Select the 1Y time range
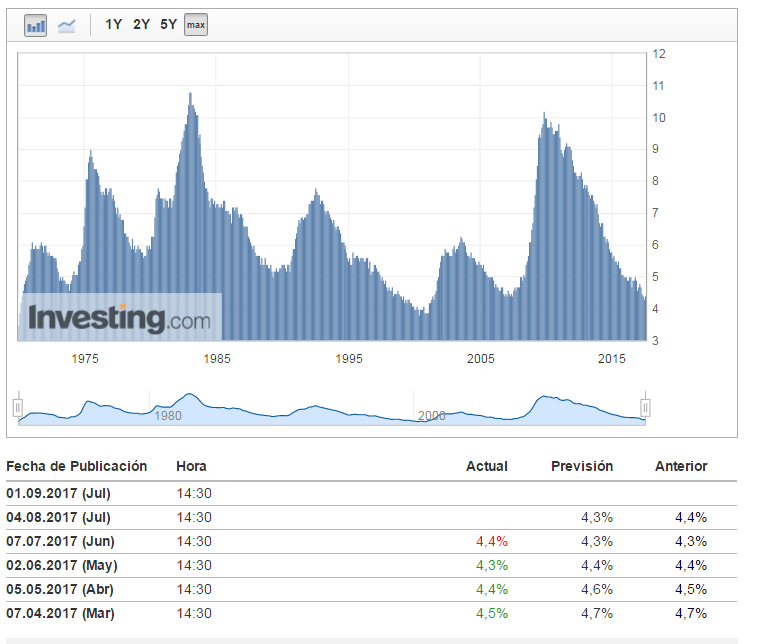Viewport: 757px width, 644px height. 114,24
